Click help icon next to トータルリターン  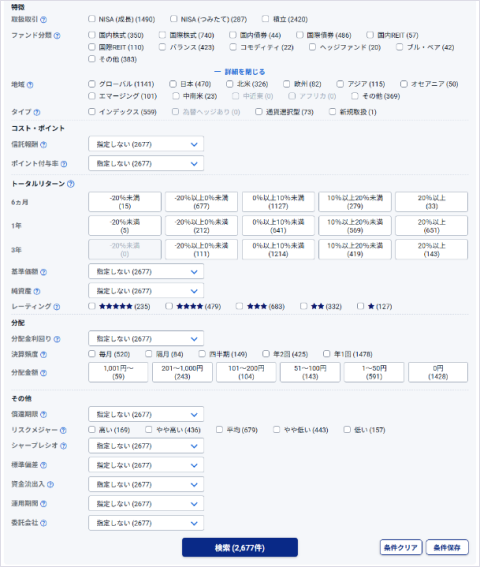71,184
